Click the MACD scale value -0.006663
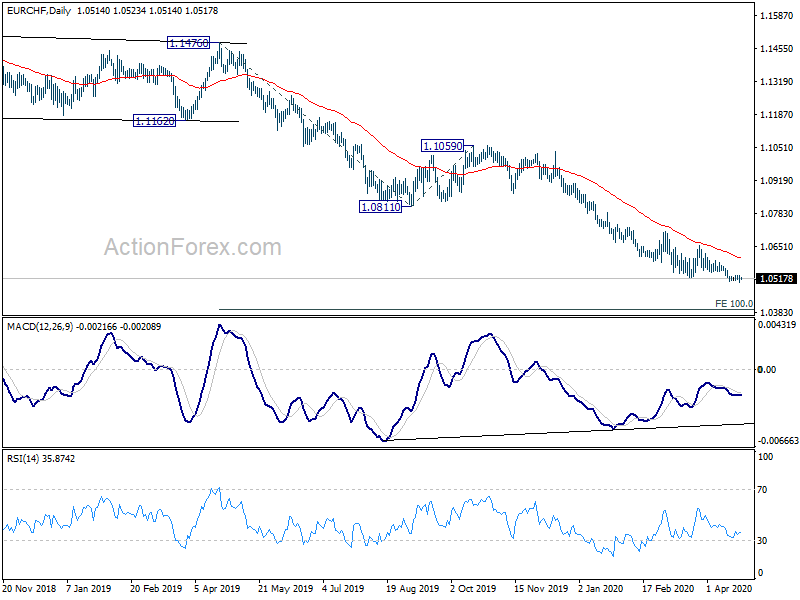 pyautogui.click(x=778, y=441)
